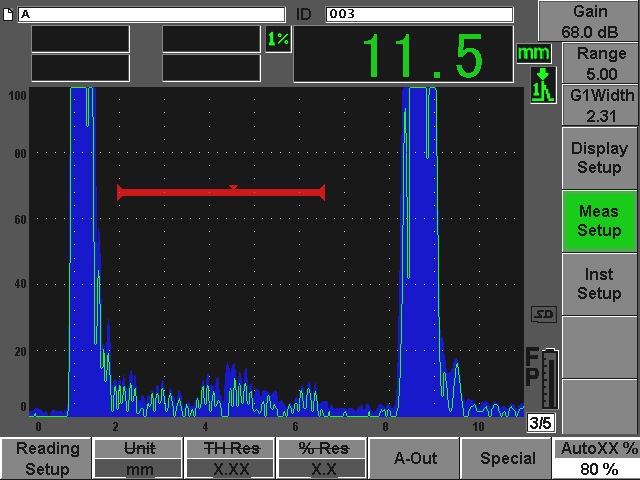Click the SD card status icon
640x480 pixels.
(x=543, y=314)
